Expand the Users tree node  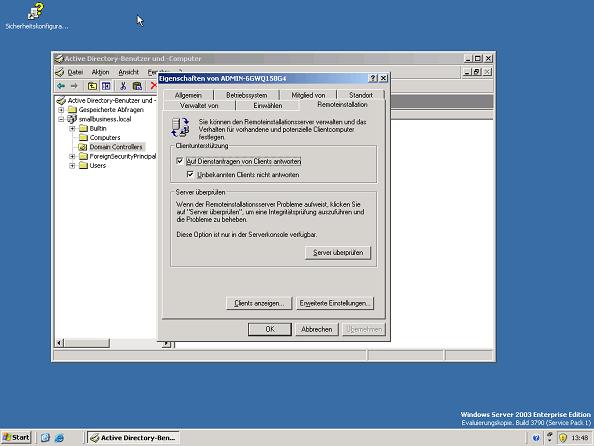pyautogui.click(x=72, y=166)
